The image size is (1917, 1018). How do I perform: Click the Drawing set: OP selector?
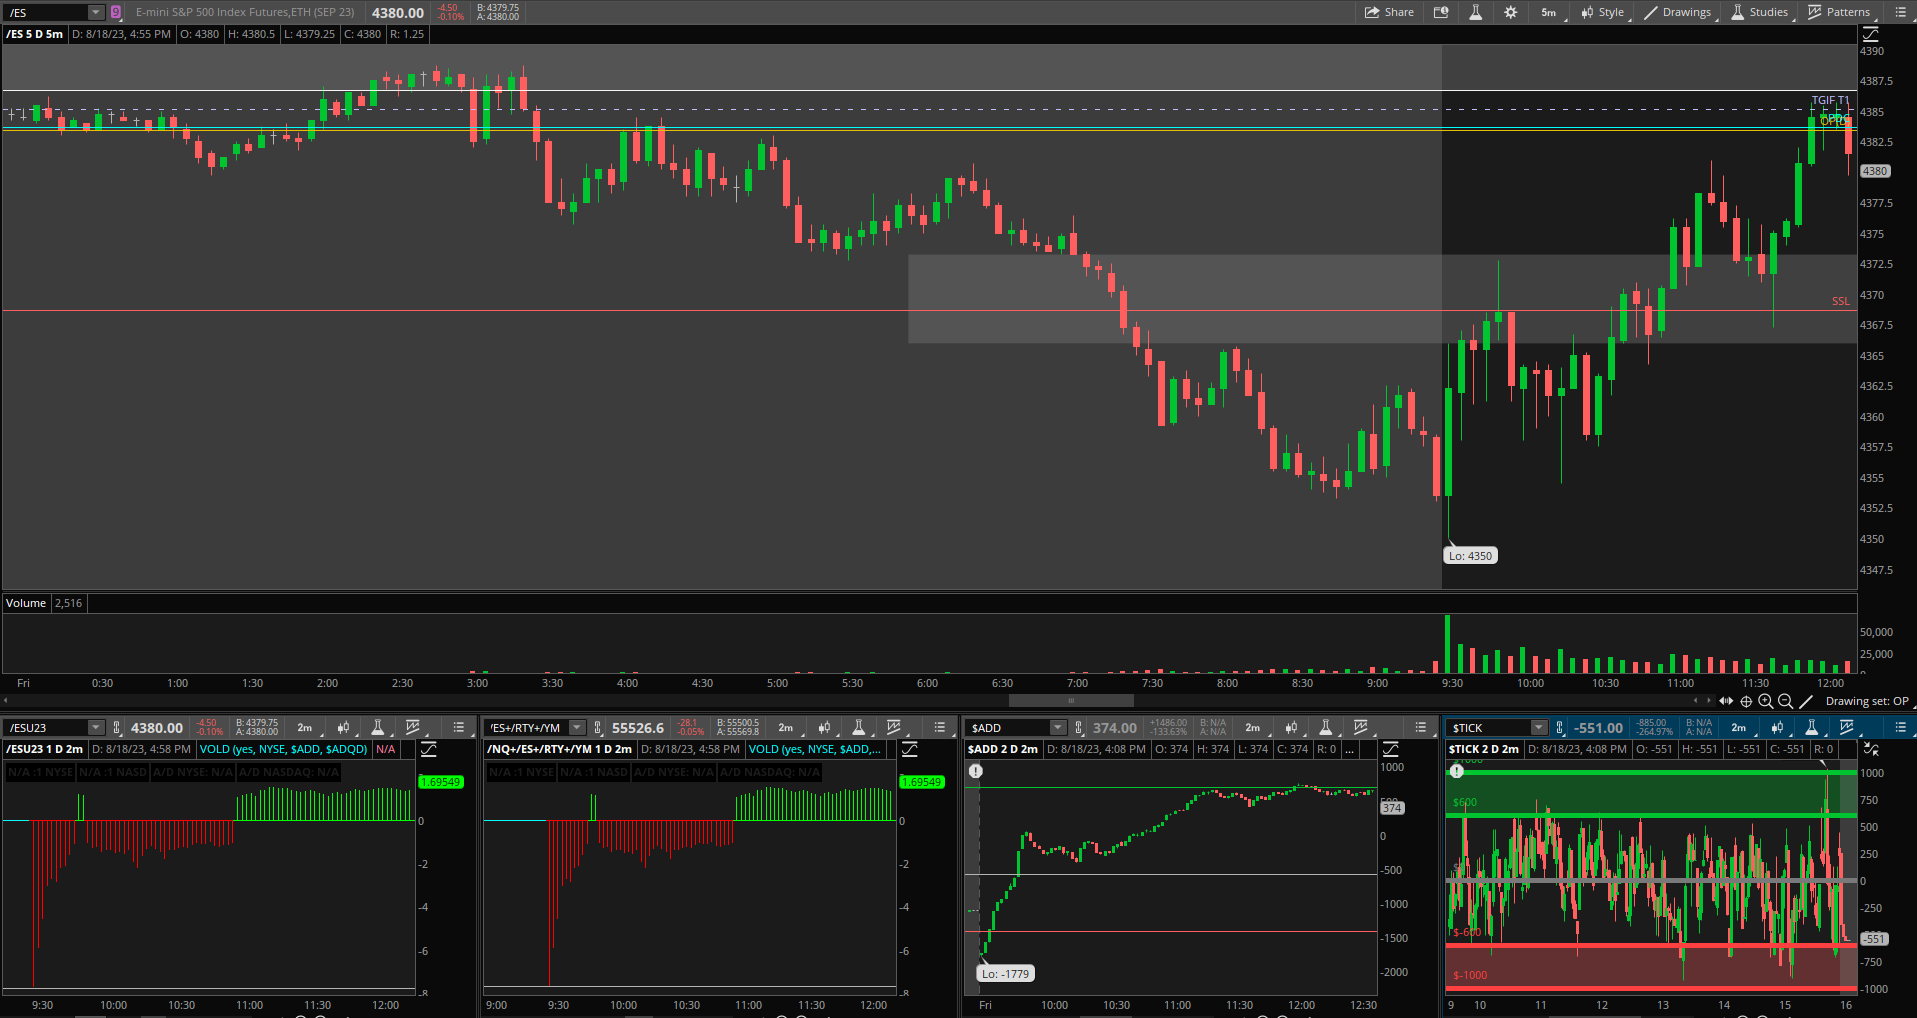pyautogui.click(x=1866, y=701)
